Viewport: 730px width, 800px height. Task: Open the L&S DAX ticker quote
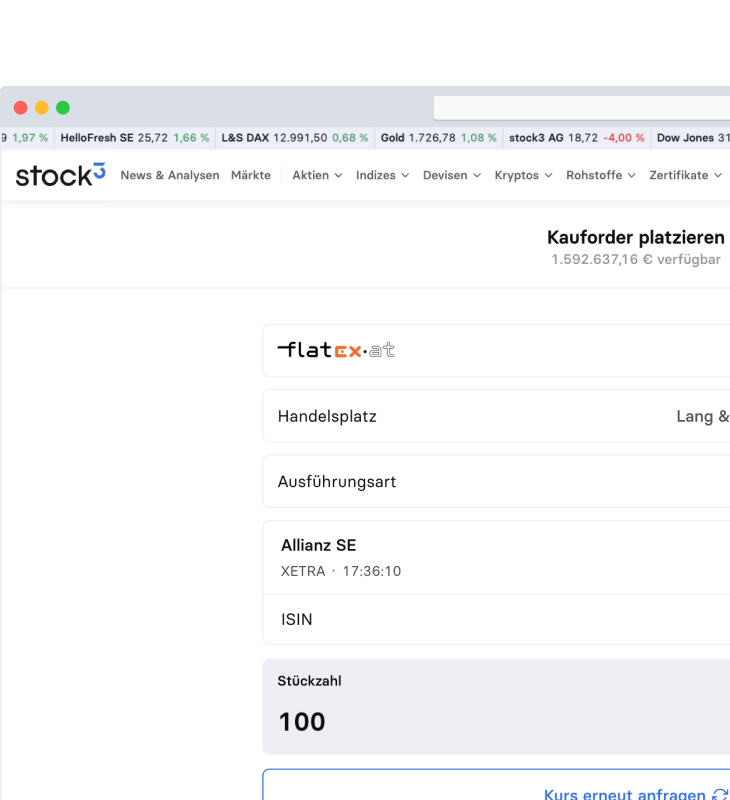click(x=294, y=138)
